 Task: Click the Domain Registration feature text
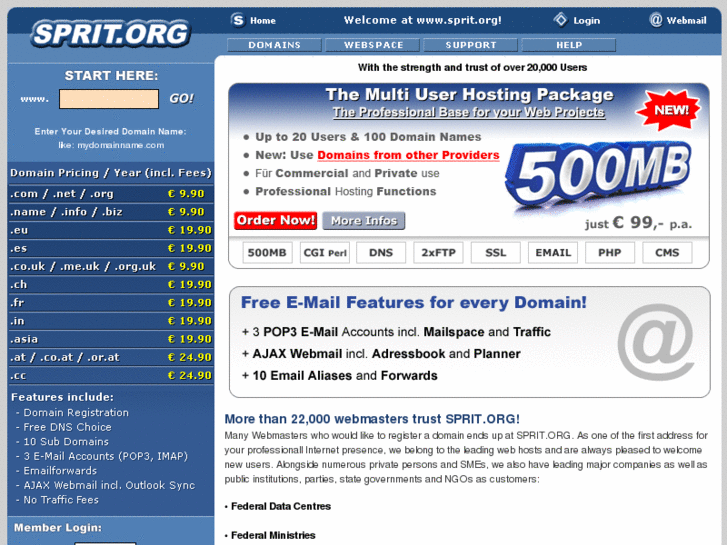tap(76, 412)
